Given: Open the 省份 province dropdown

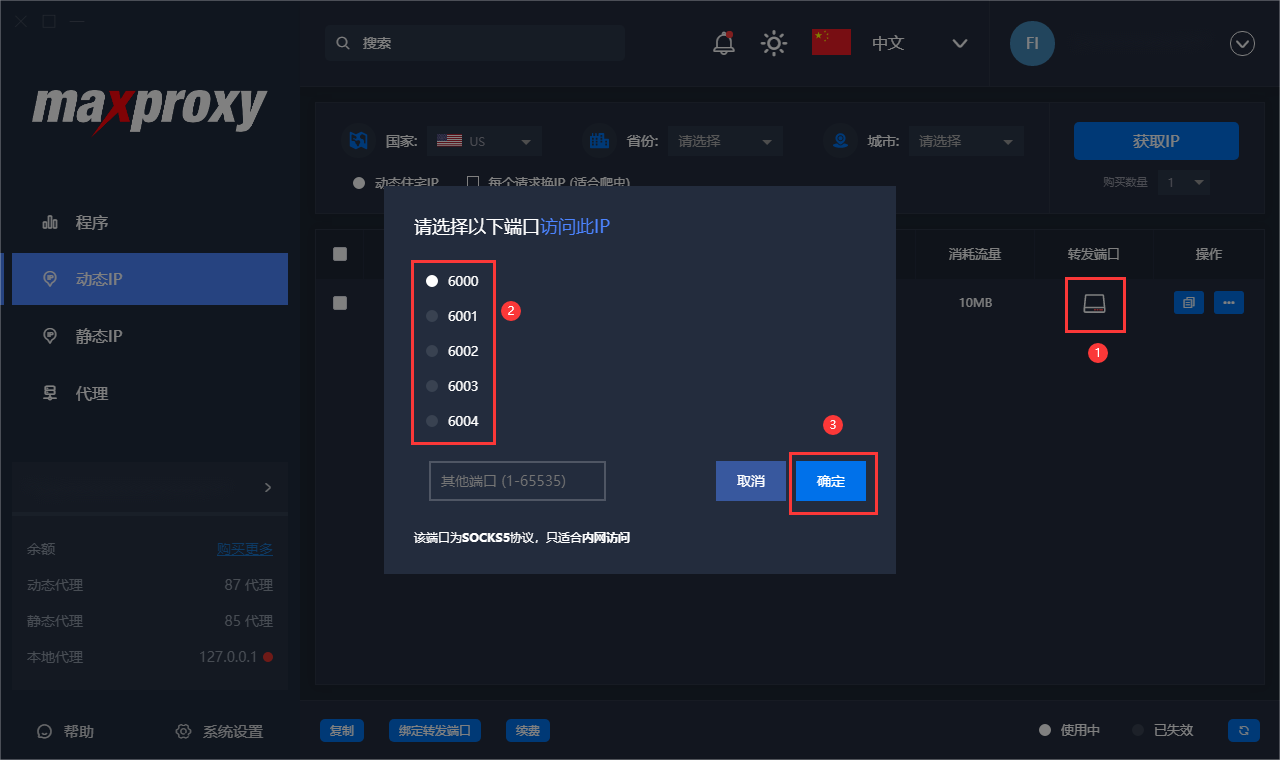Looking at the screenshot, I should 725,140.
